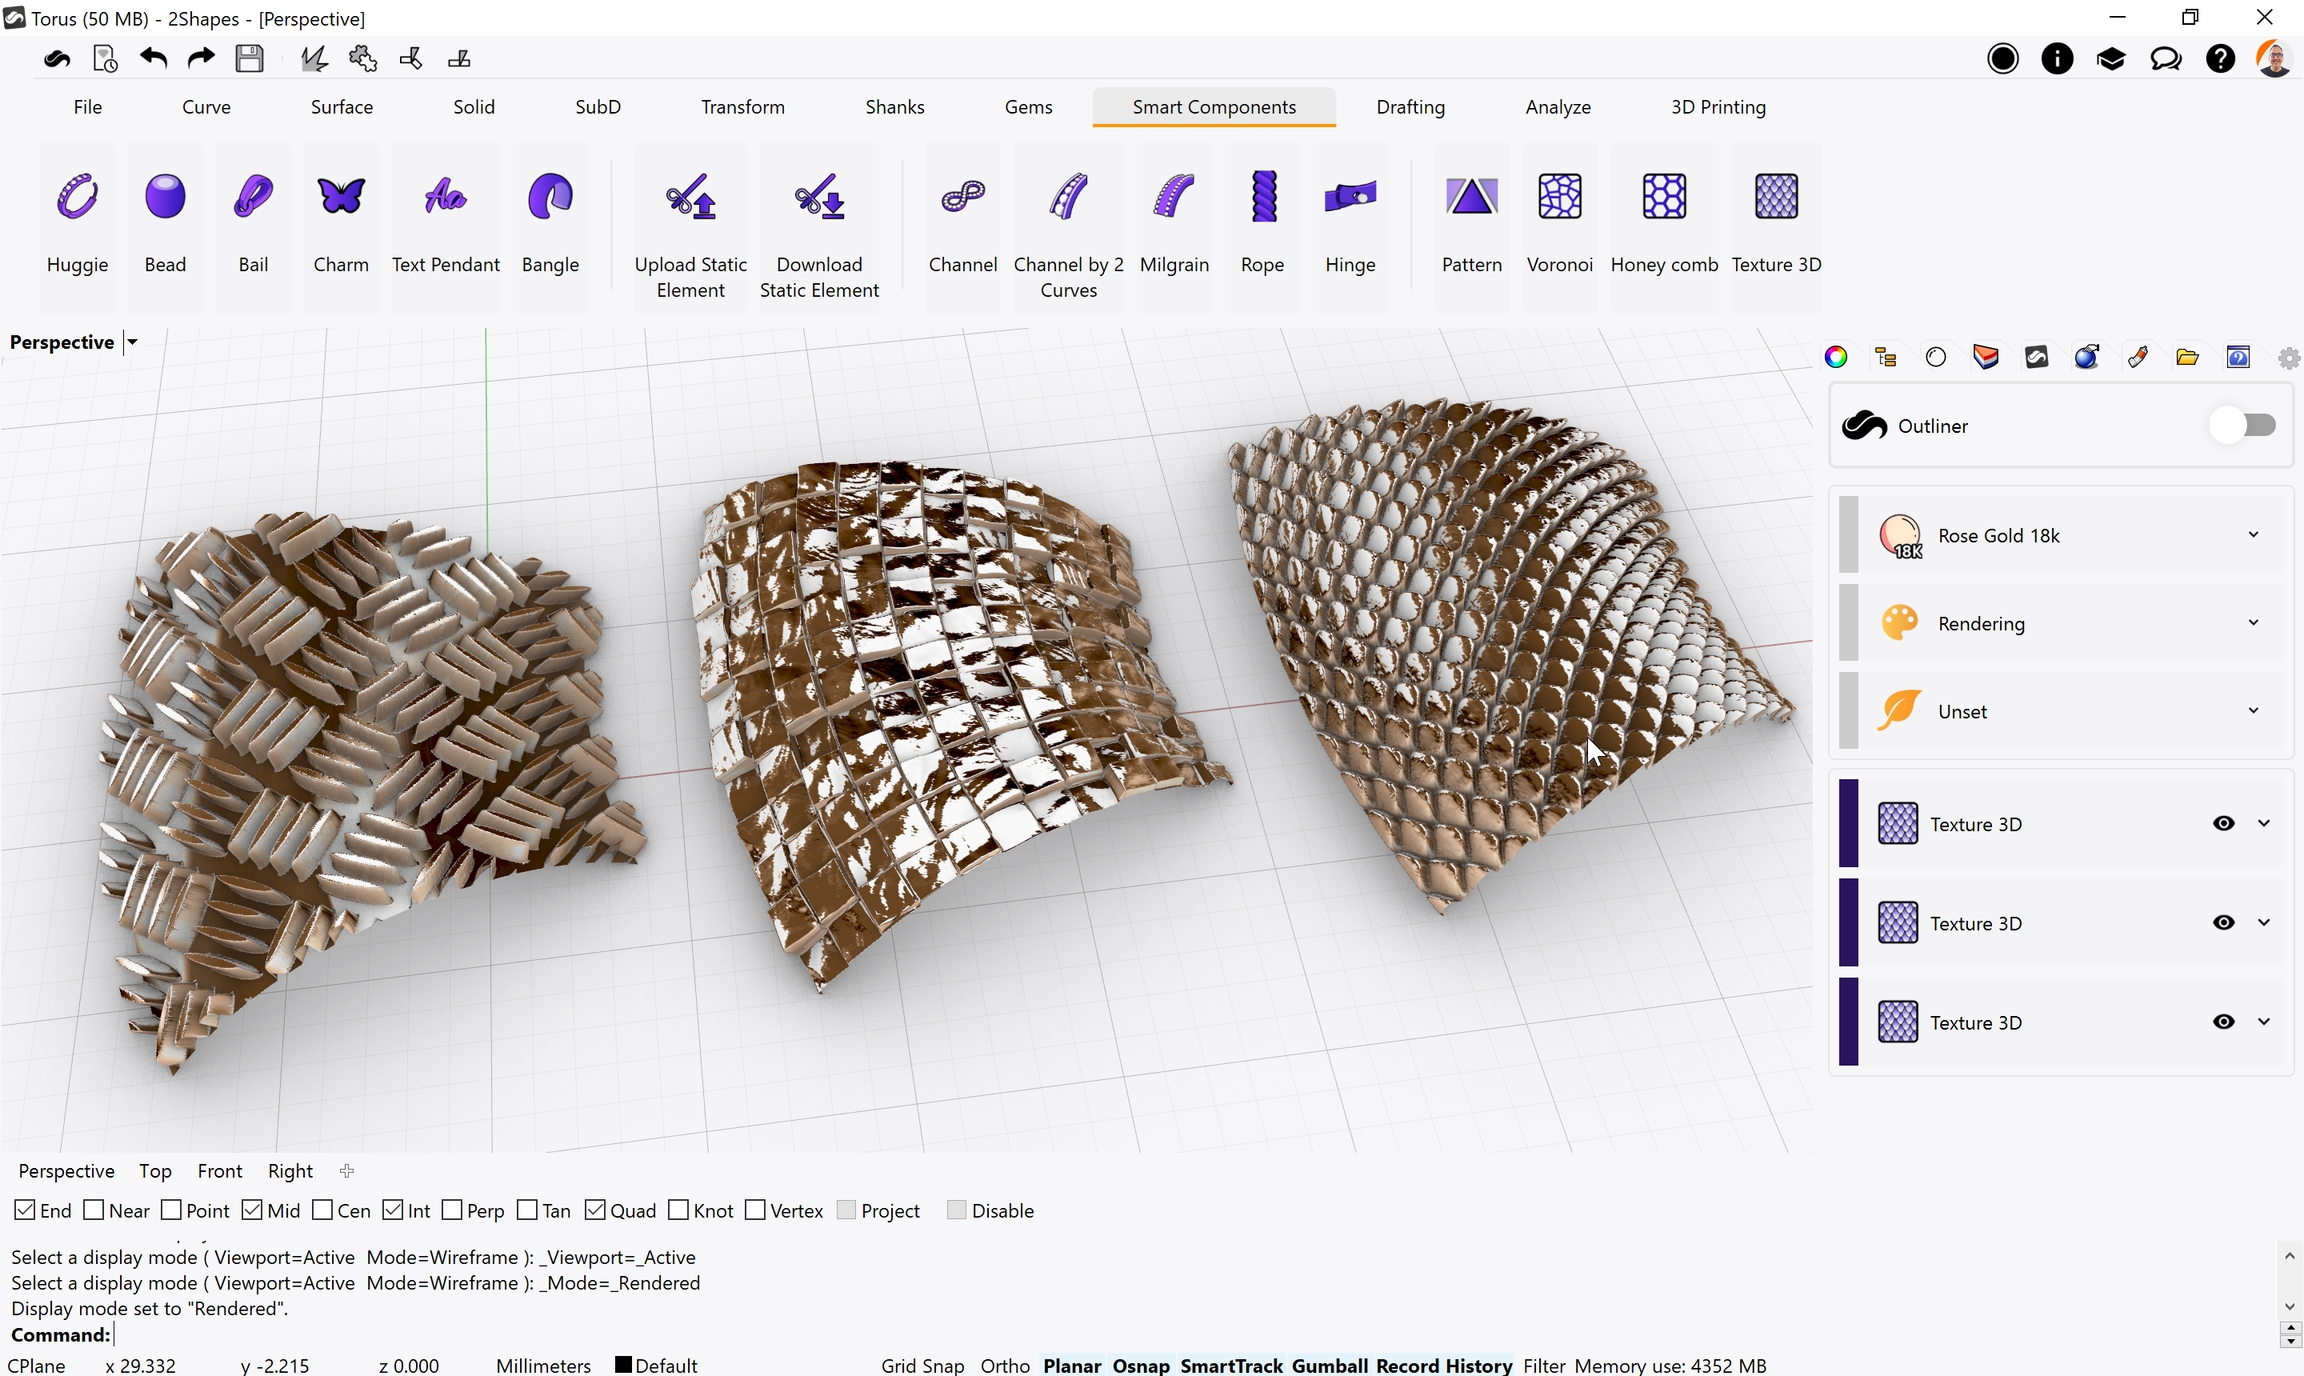Hide the first Texture 3D item
The width and height of the screenshot is (2304, 1376).
(x=2222, y=823)
